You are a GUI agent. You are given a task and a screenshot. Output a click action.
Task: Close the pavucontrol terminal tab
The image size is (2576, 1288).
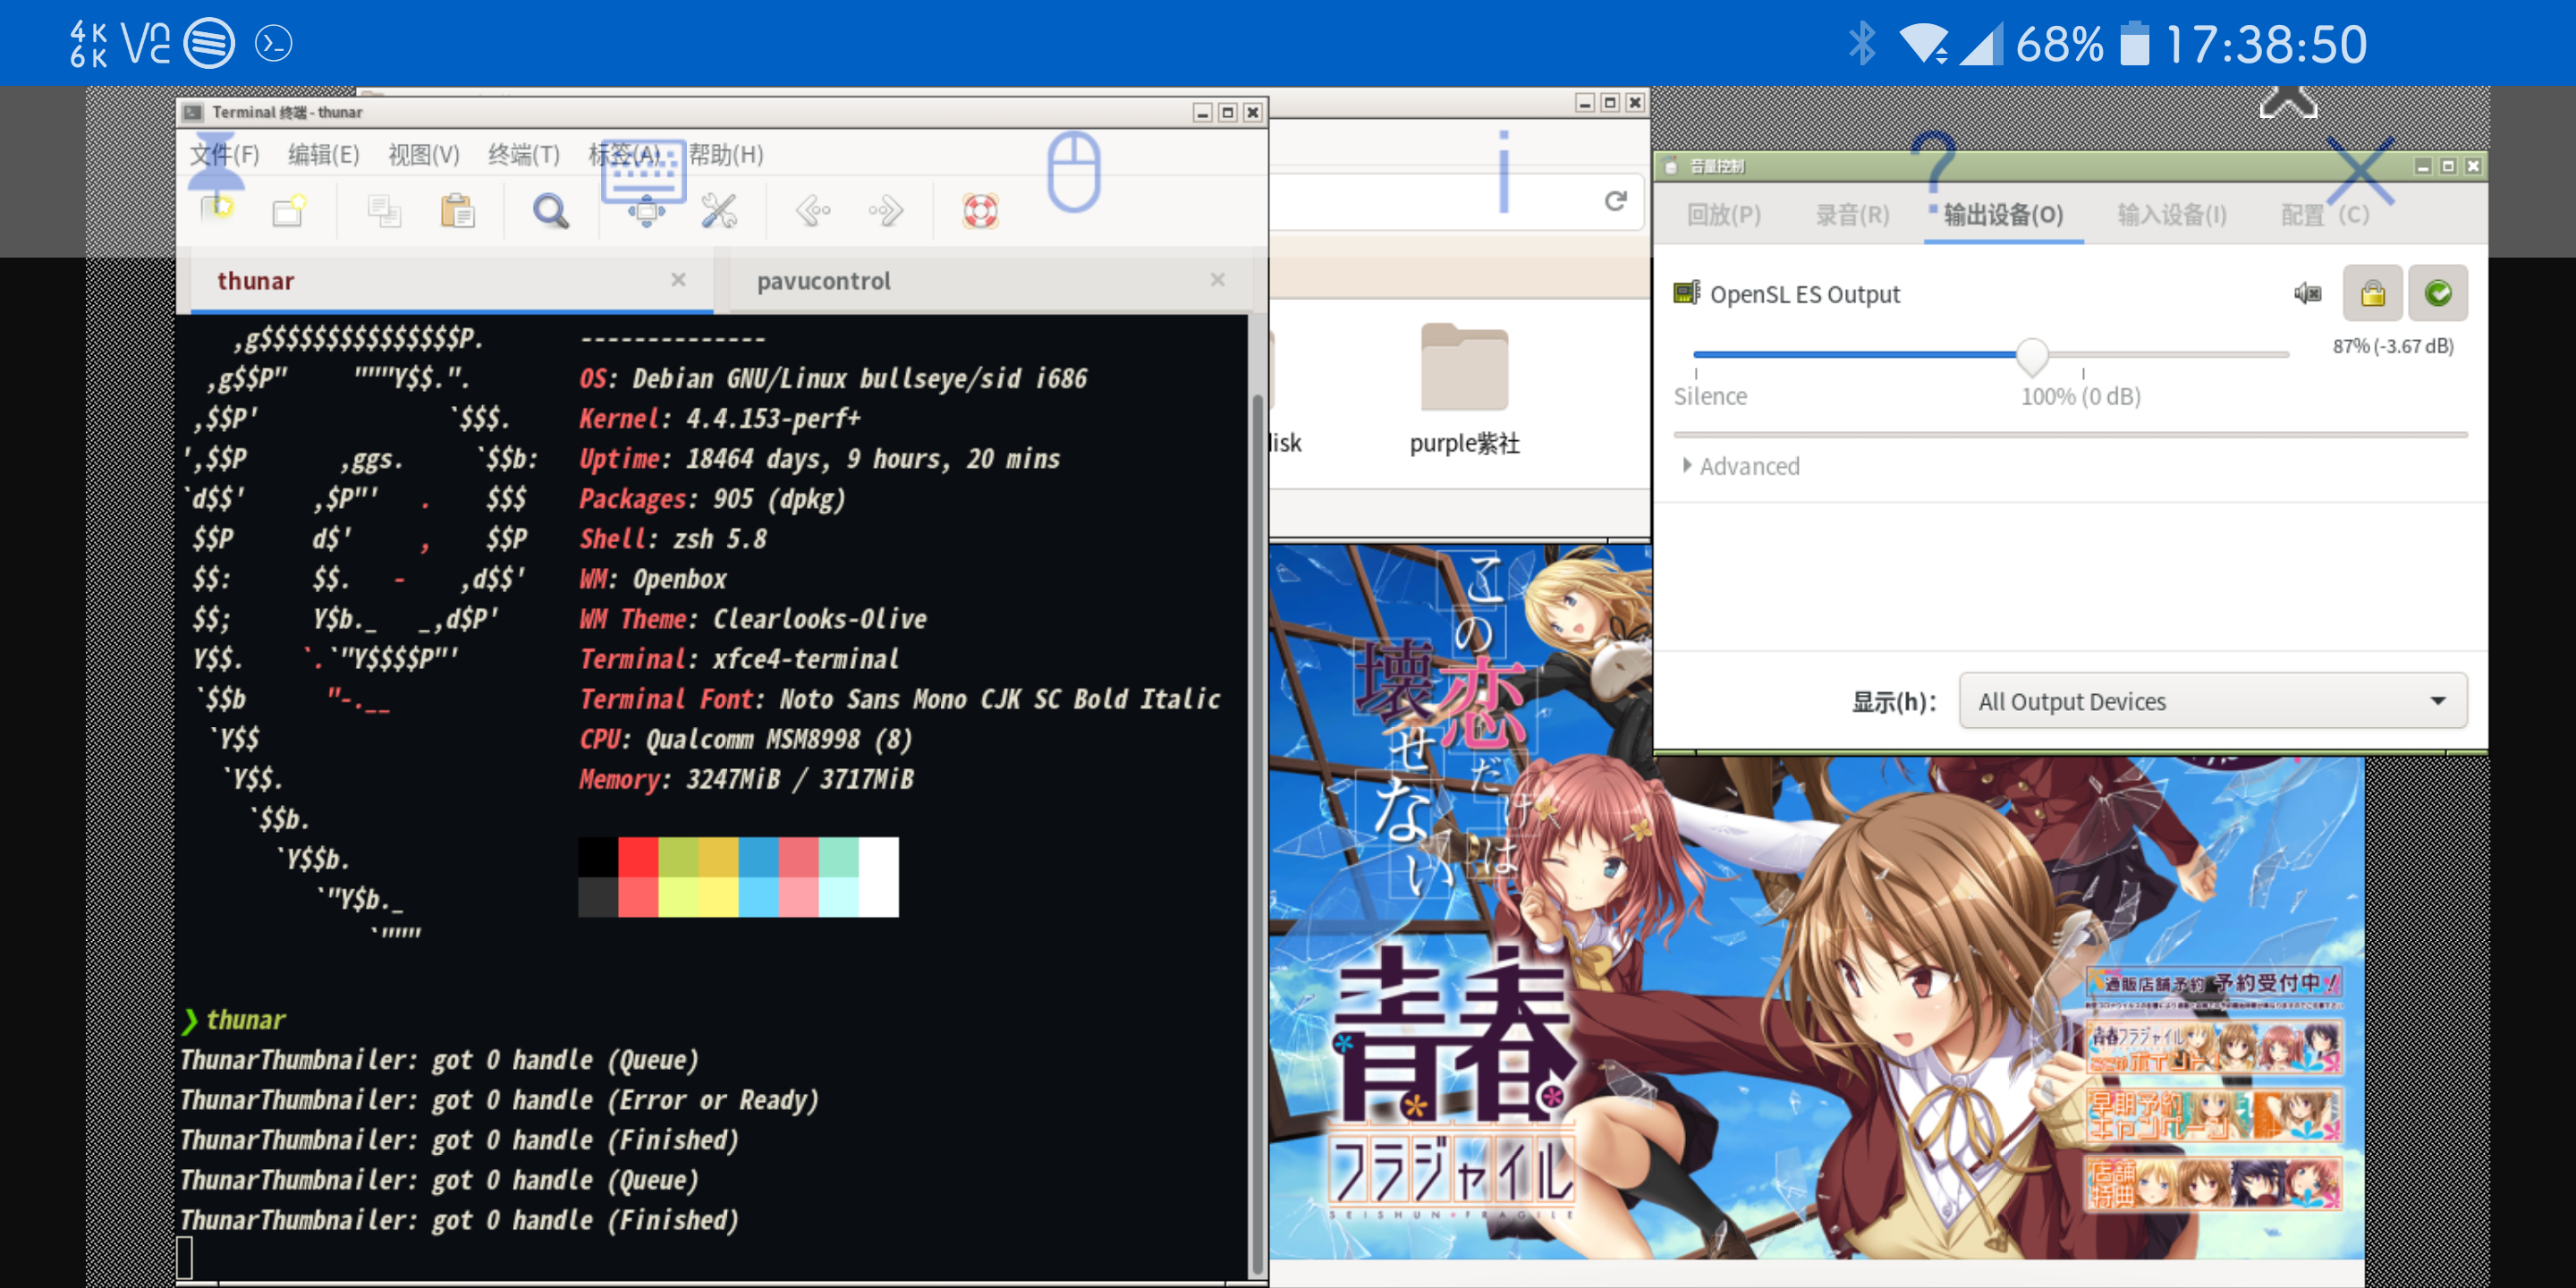[1217, 280]
